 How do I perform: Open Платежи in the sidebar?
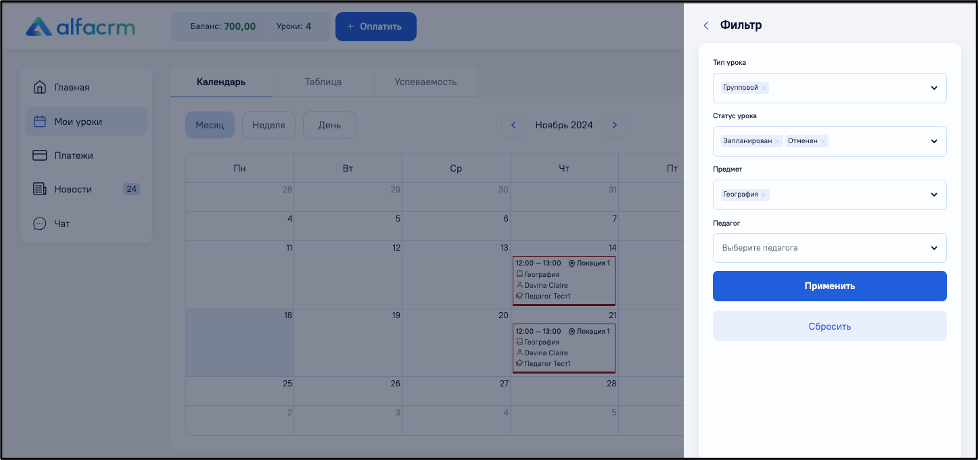pyautogui.click(x=74, y=155)
